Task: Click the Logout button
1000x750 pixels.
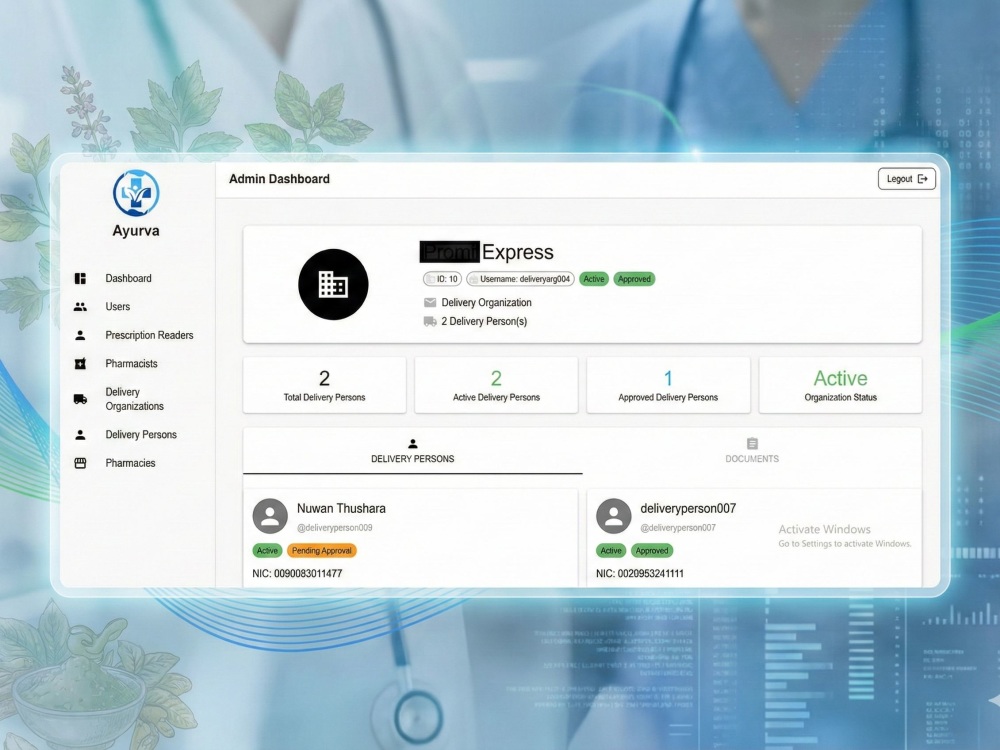Action: pos(906,179)
